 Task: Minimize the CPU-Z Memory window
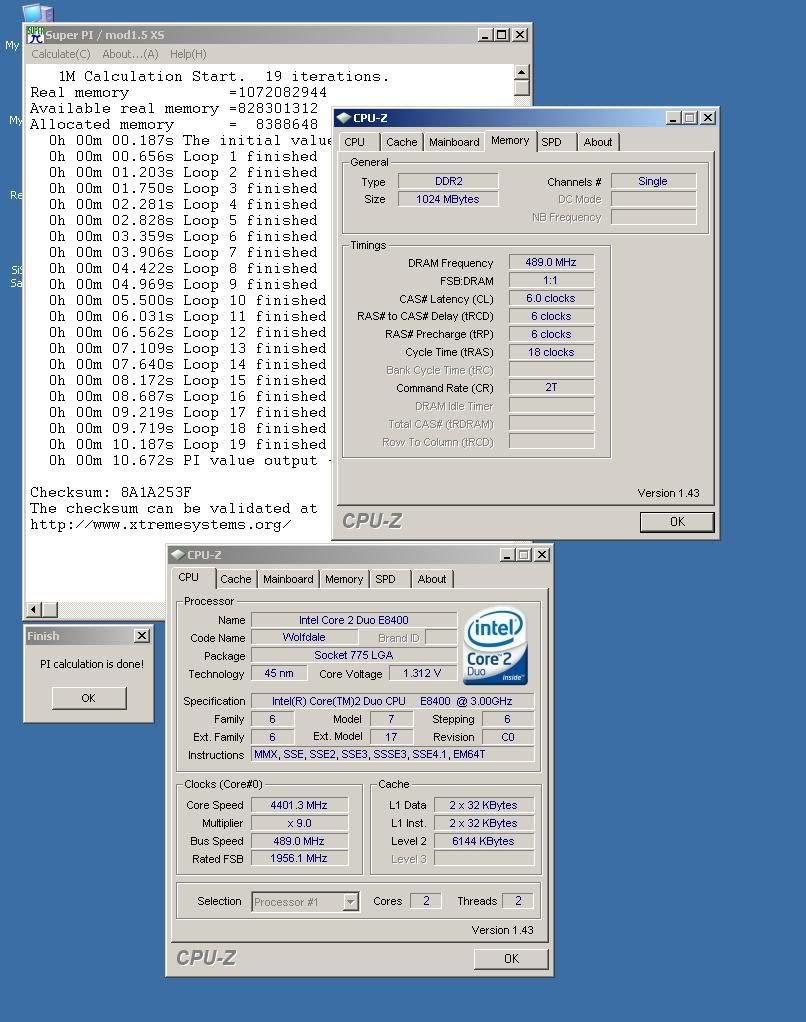coord(673,117)
